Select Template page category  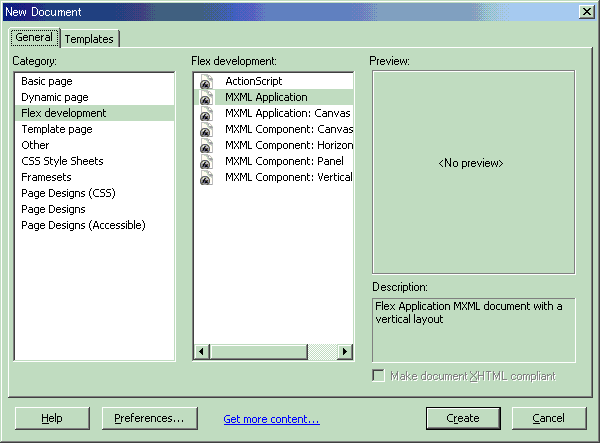[94, 129]
